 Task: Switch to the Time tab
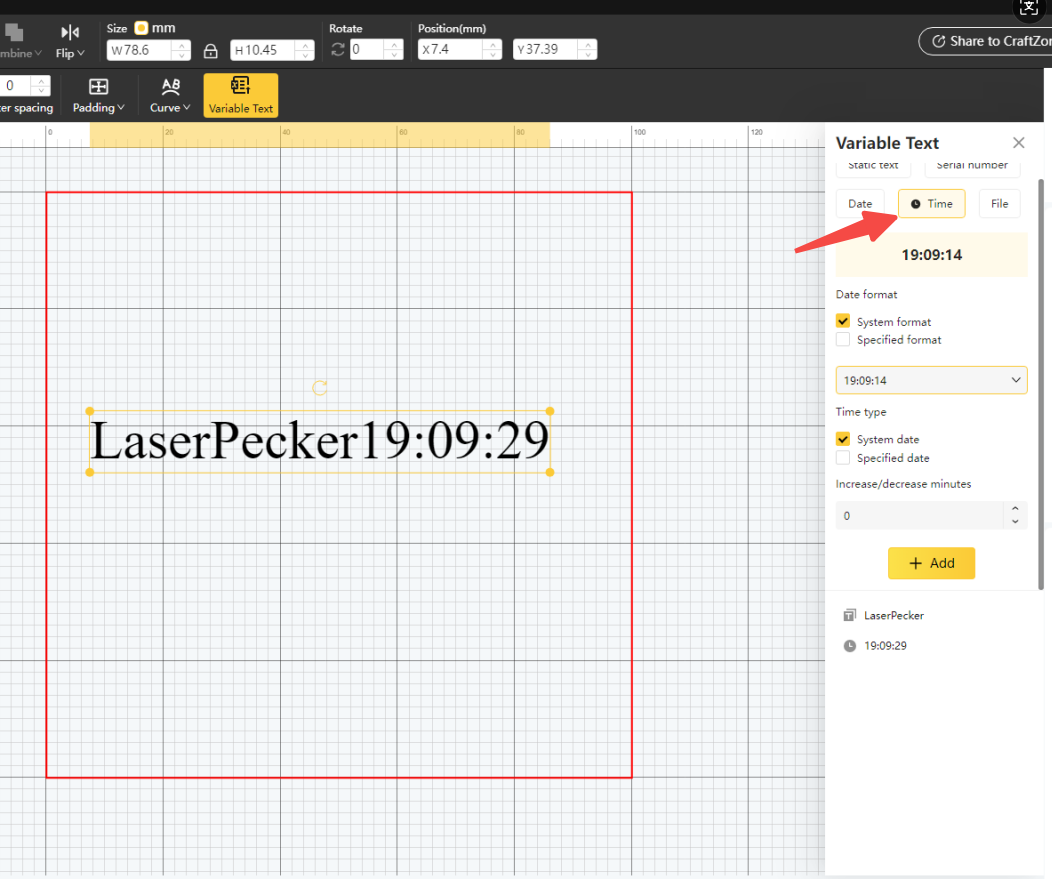[x=932, y=204]
